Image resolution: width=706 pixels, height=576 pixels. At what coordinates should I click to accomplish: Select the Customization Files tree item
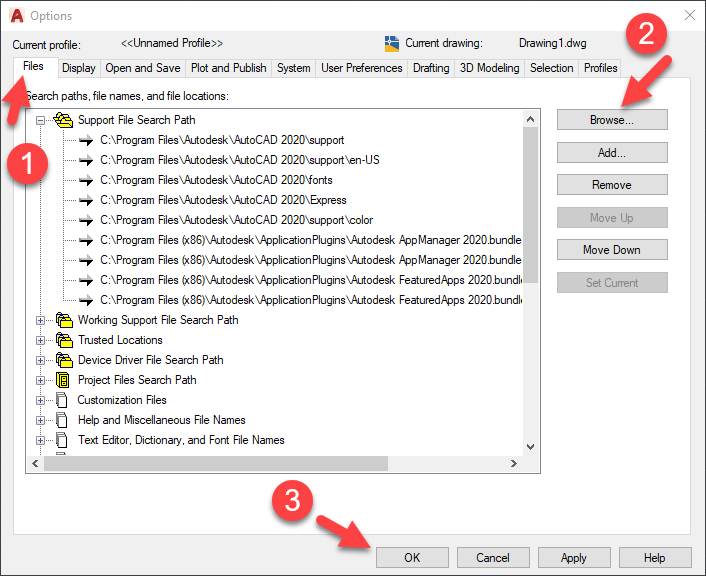coord(122,400)
